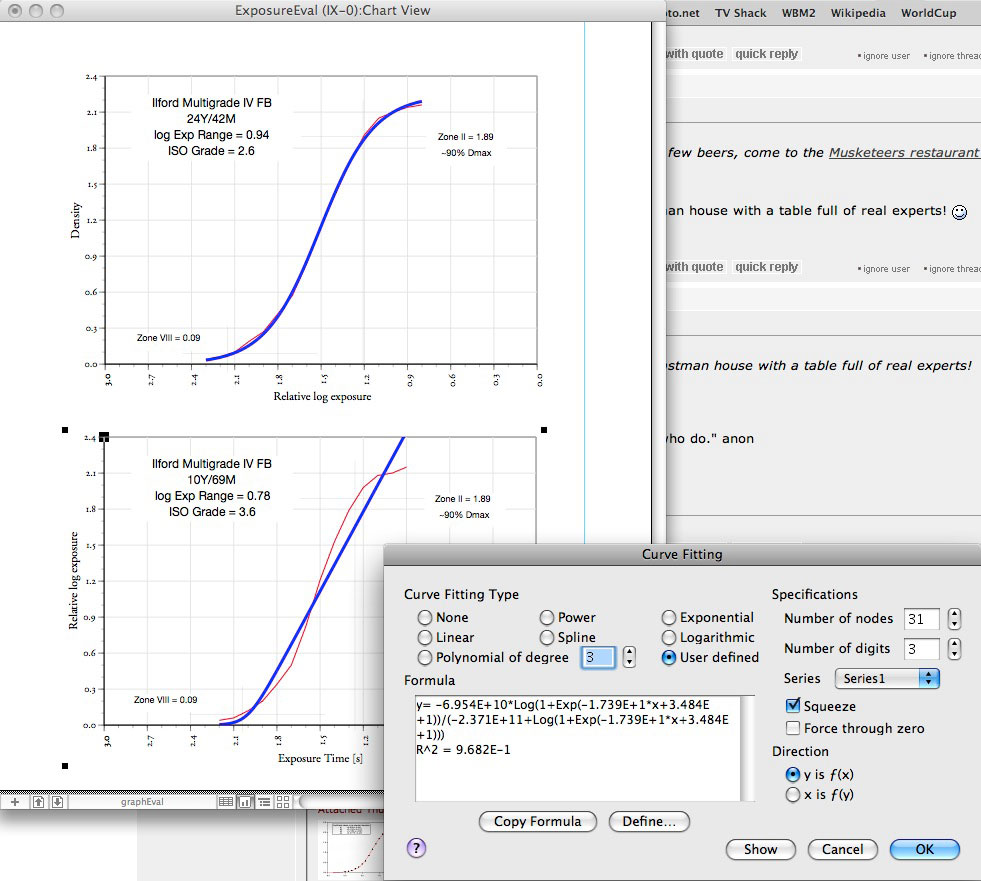Enable Force through zero

(x=793, y=728)
